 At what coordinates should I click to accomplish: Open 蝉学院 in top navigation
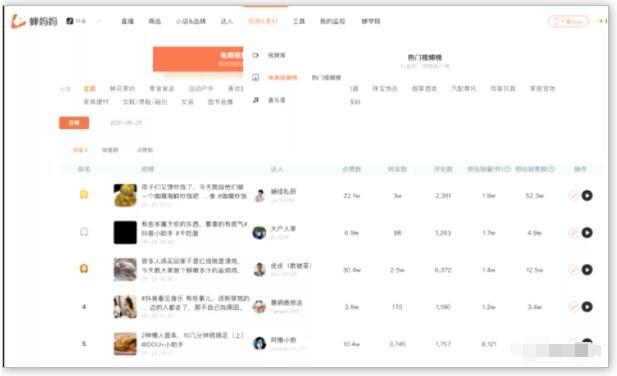tap(371, 21)
